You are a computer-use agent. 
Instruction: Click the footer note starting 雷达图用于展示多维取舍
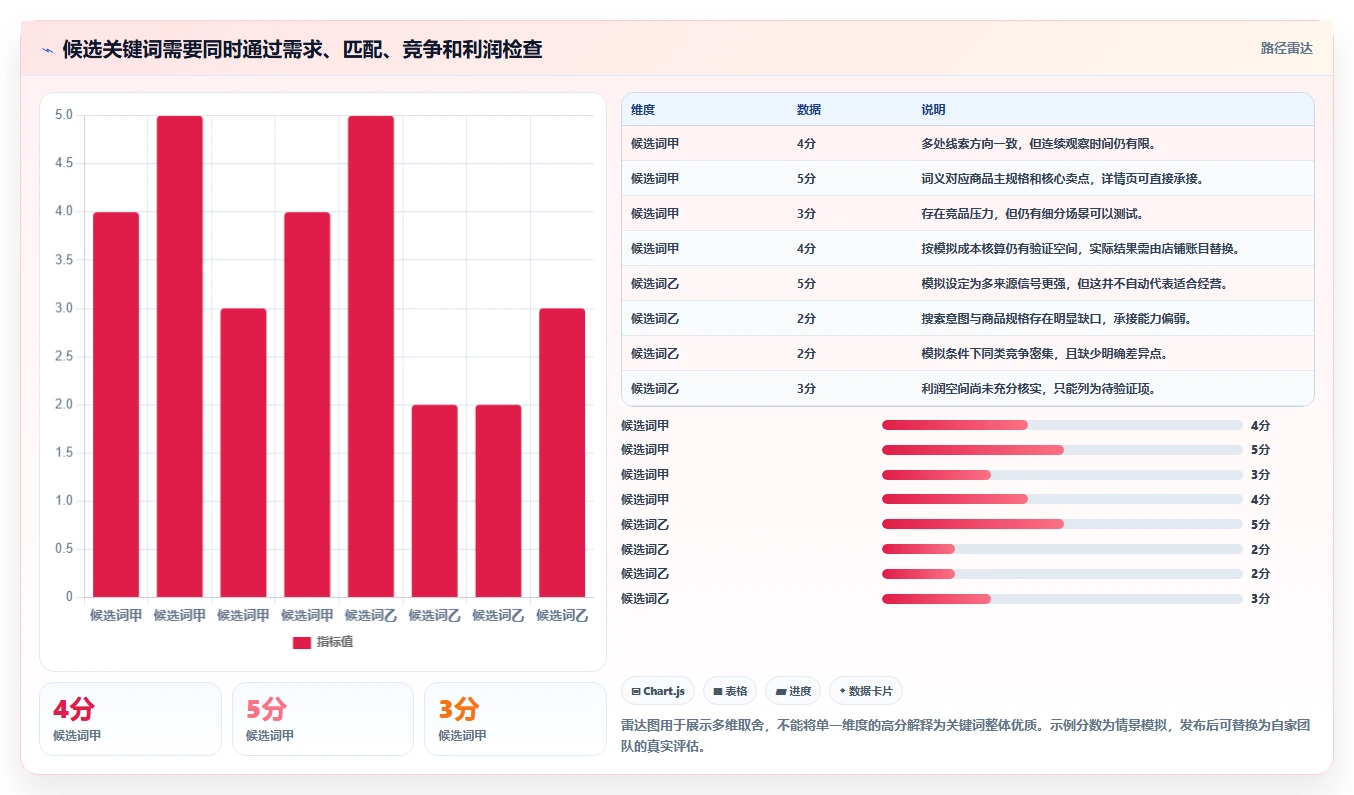tap(965, 735)
